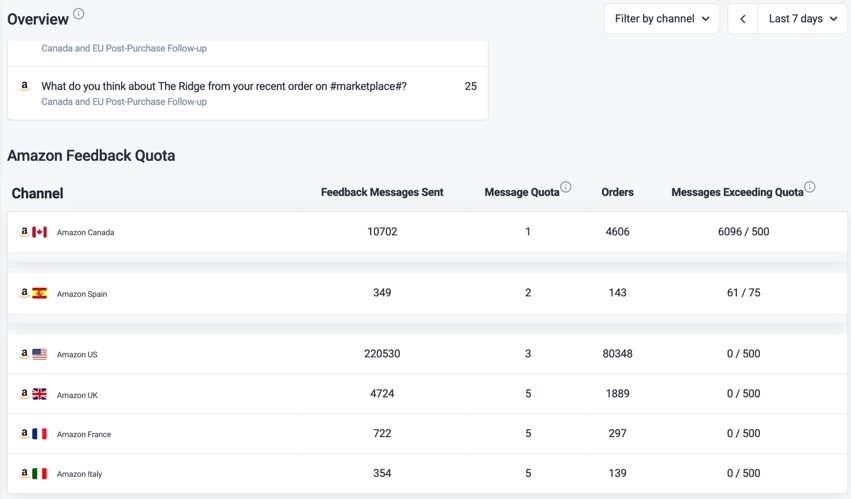Click the 4724 messages sent value
Image resolution: width=851 pixels, height=499 pixels.
[382, 394]
